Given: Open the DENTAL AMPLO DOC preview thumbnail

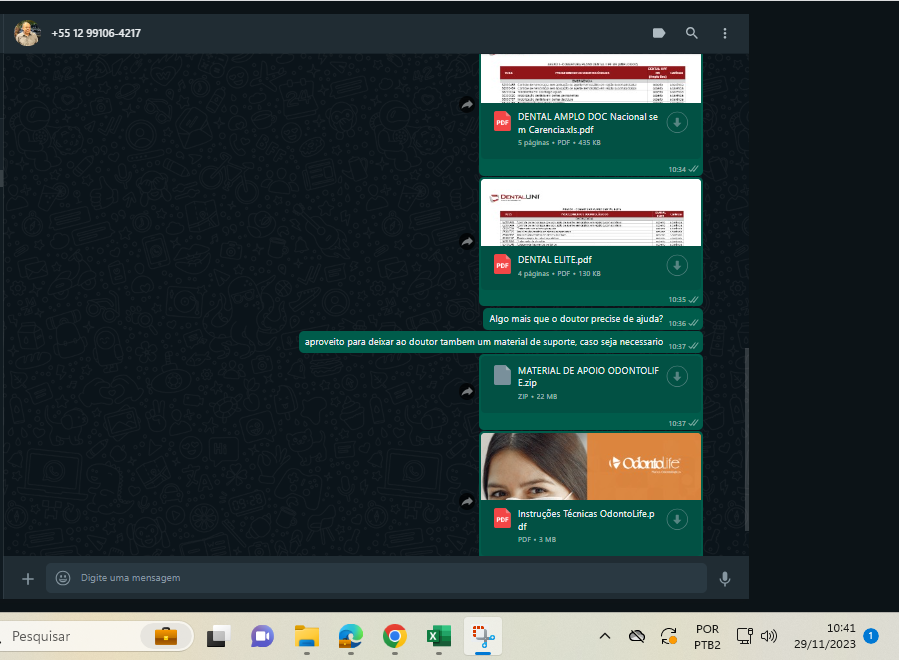Looking at the screenshot, I should [591, 79].
